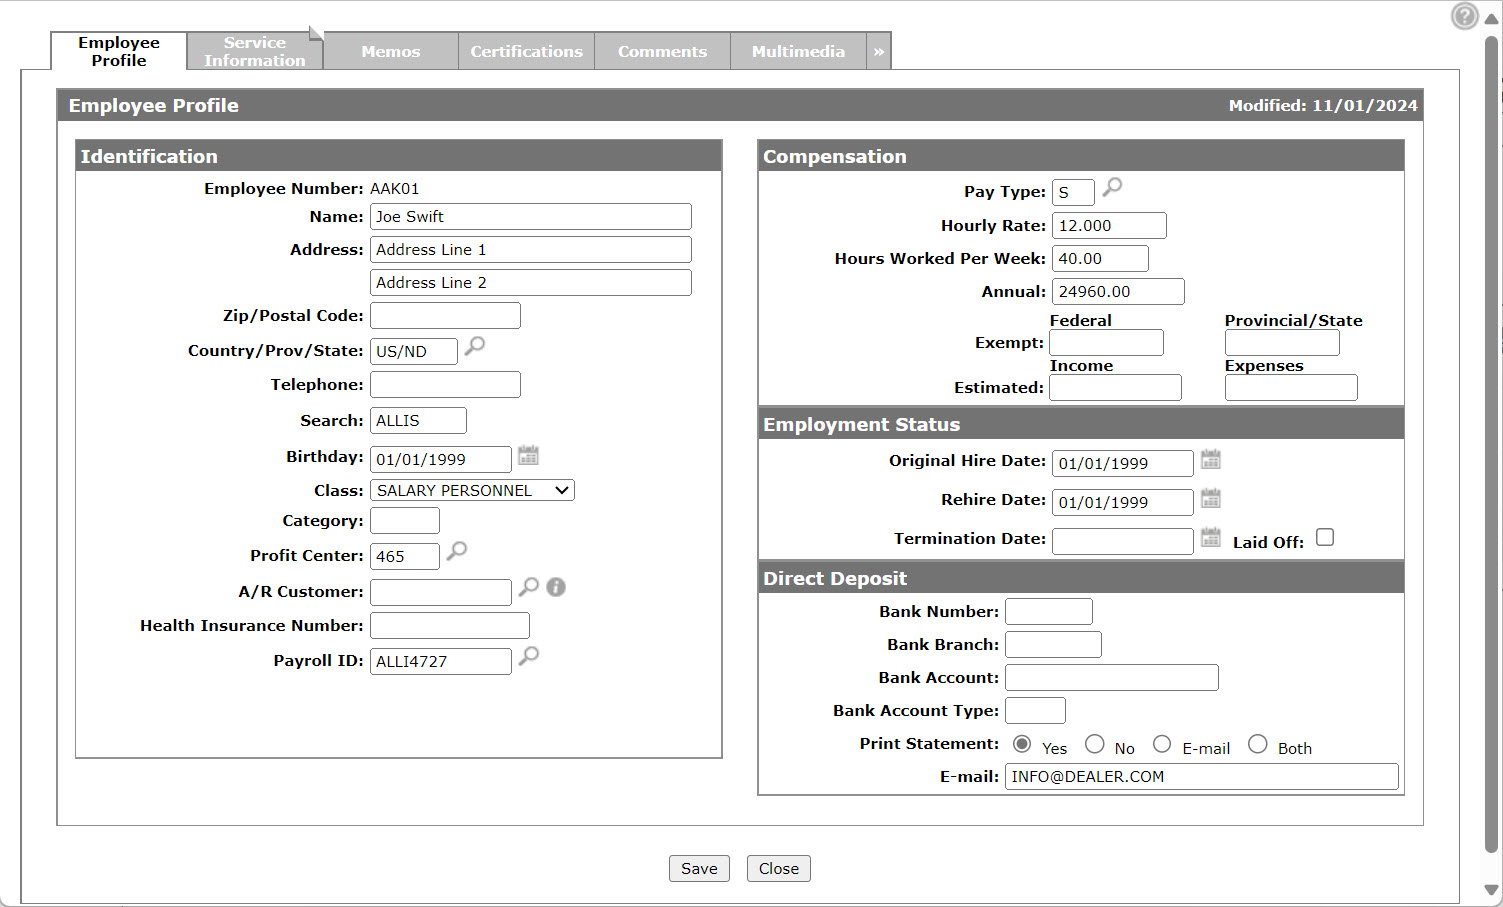Open the Comments tab
Image resolution: width=1503 pixels, height=907 pixels.
pyautogui.click(x=663, y=51)
